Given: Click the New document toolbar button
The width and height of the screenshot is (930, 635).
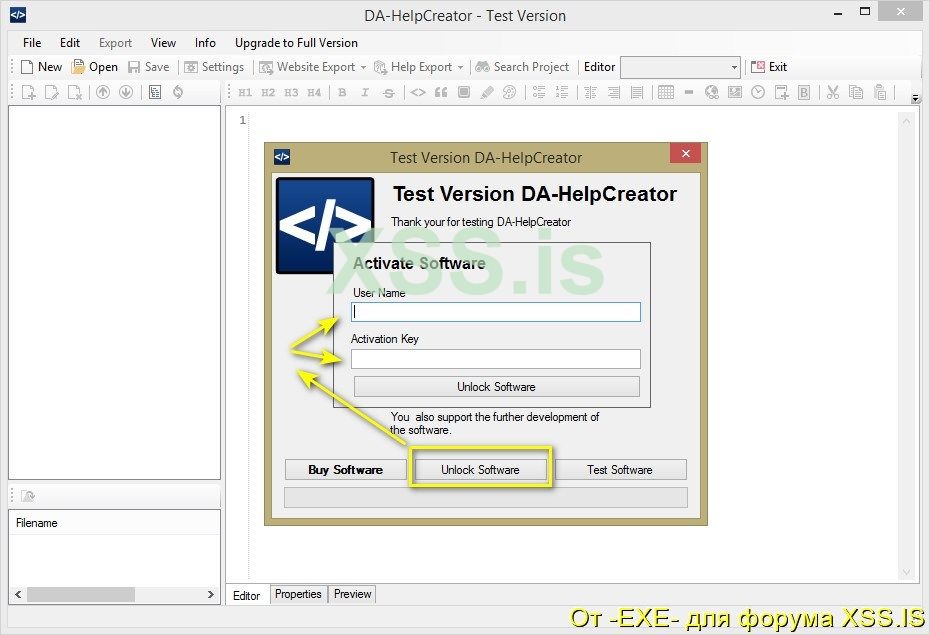Looking at the screenshot, I should 41,67.
